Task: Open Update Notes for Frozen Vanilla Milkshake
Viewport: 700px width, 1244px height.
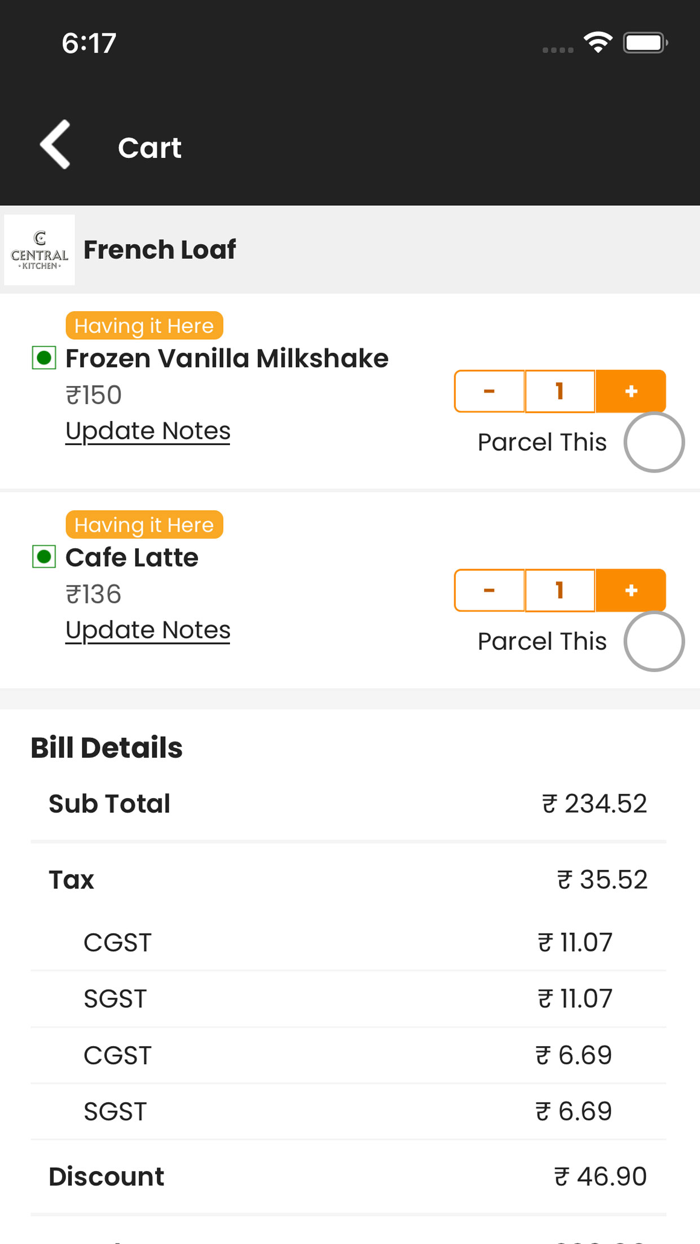Action: 147,431
